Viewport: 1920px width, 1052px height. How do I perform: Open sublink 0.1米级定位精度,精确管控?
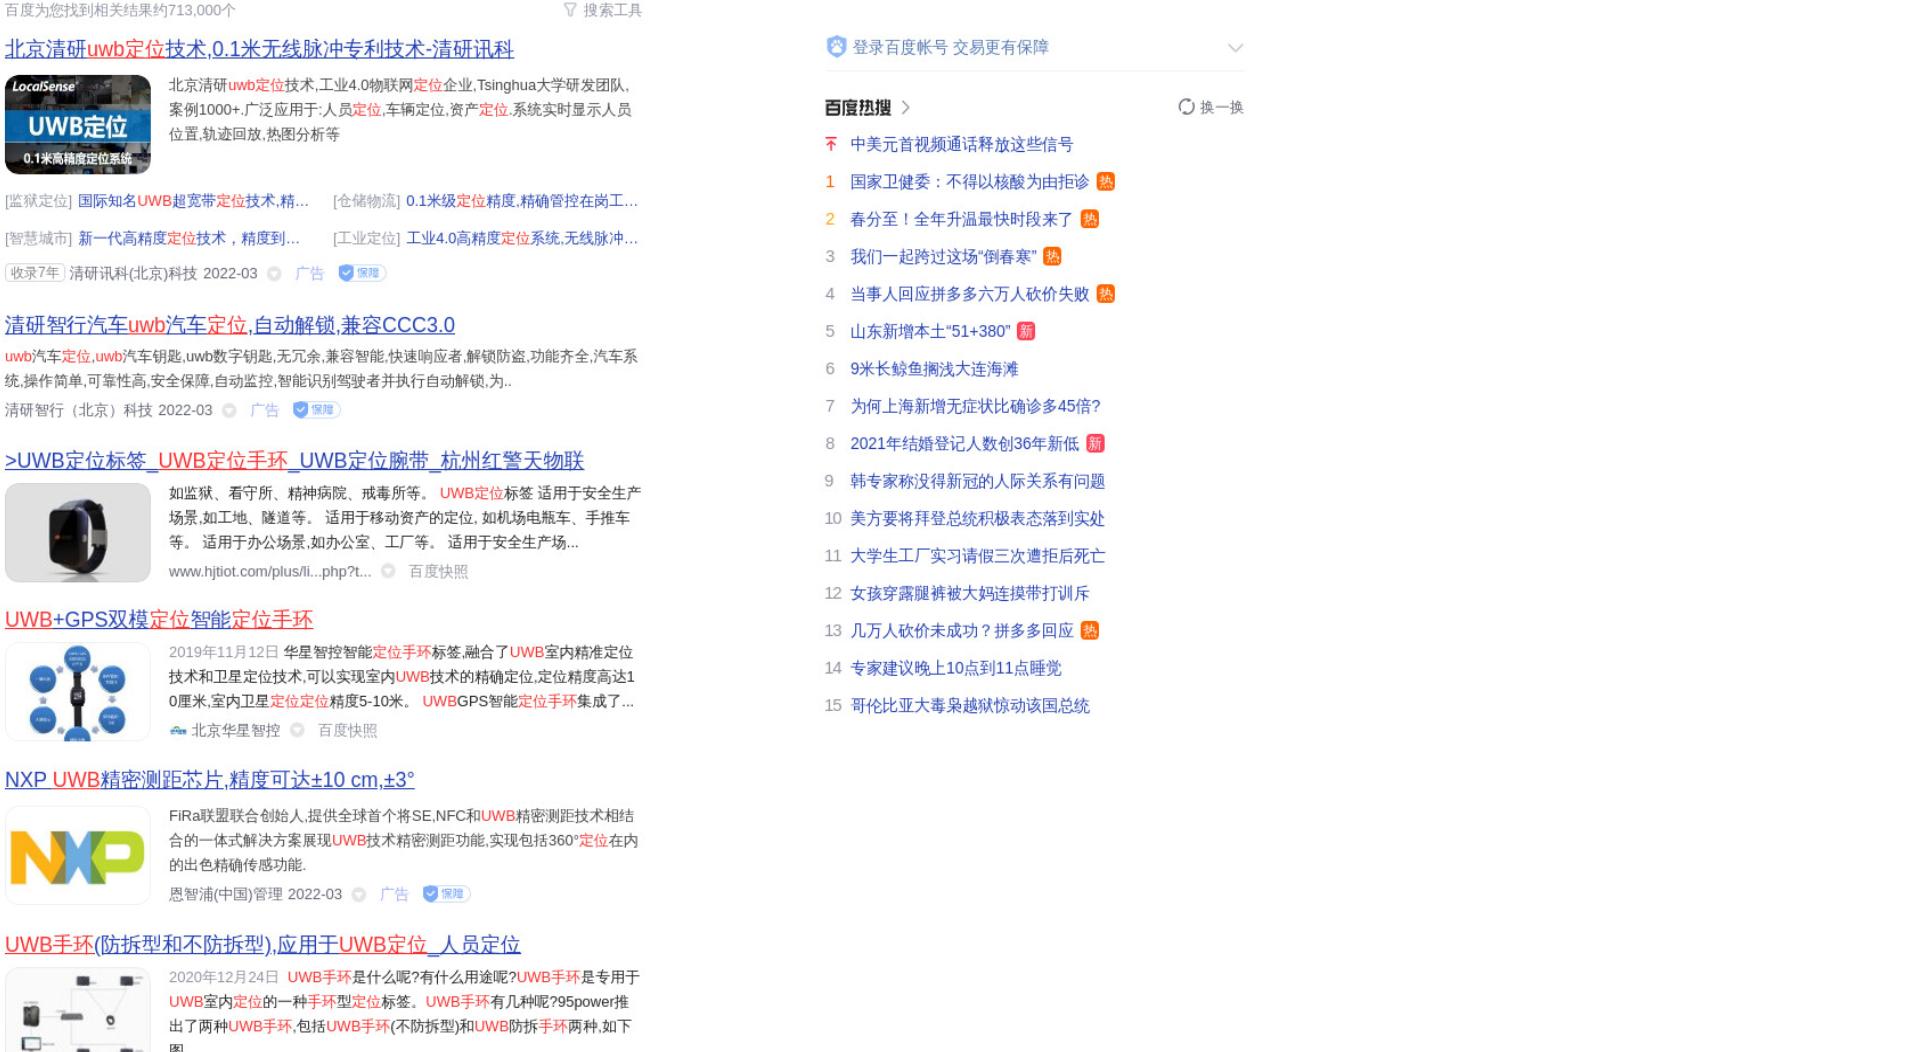click(522, 201)
